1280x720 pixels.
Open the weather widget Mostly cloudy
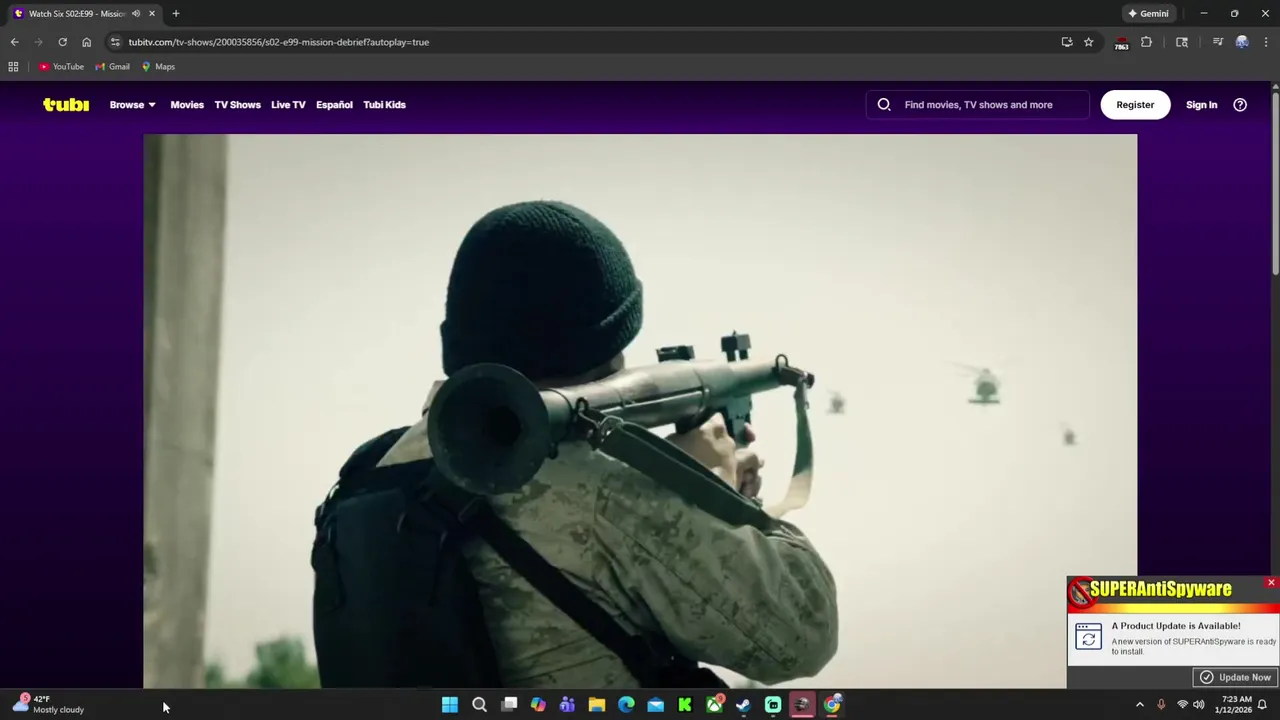[48, 705]
